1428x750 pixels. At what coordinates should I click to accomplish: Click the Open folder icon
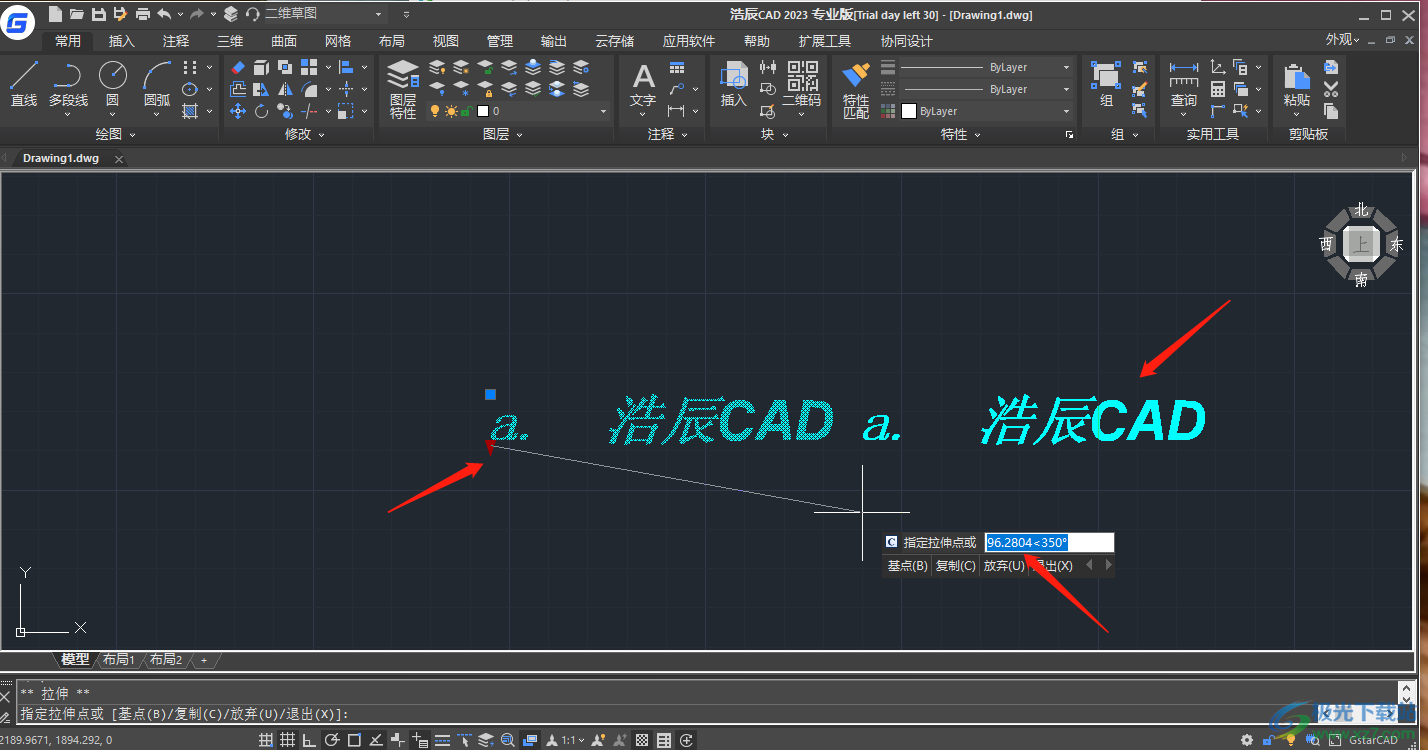(x=76, y=14)
